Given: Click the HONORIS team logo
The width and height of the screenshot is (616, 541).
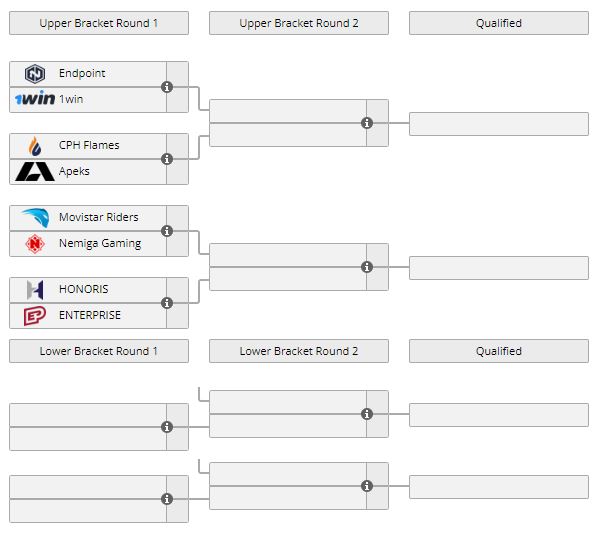Looking at the screenshot, I should (x=35, y=289).
